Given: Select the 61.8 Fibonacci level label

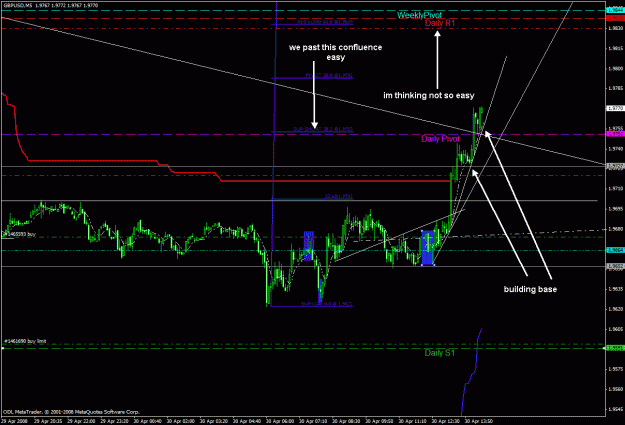Looking at the screenshot, I should [325, 22].
